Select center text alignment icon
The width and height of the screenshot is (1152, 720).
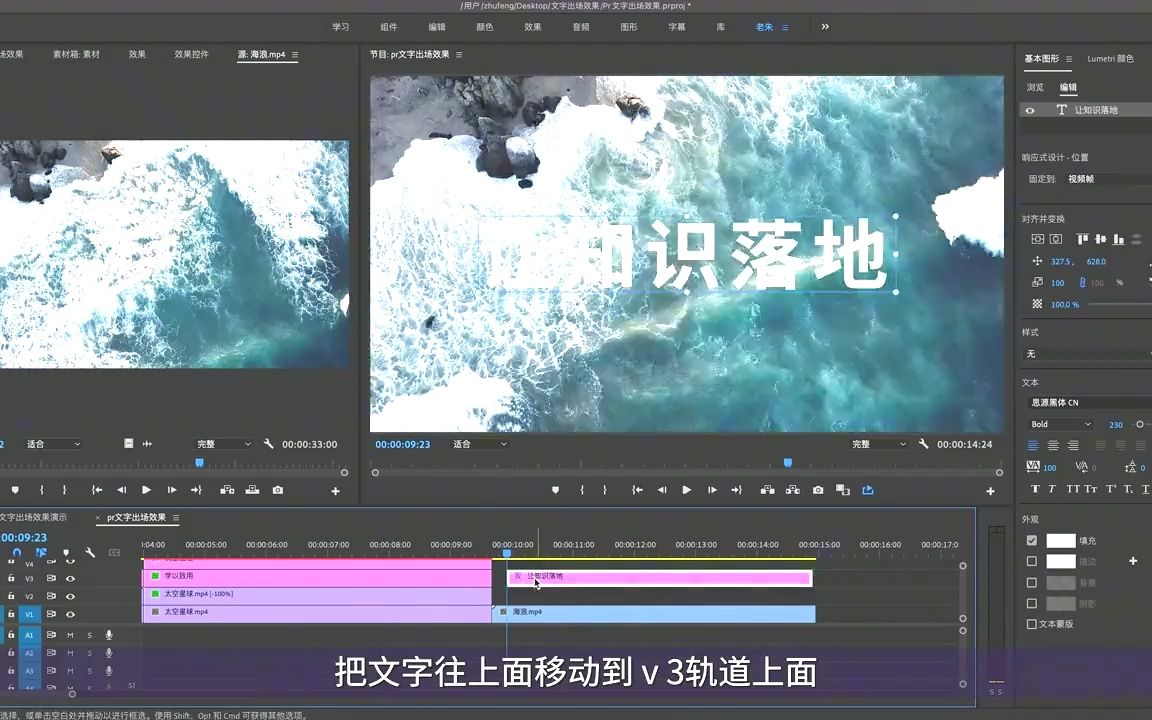[1052, 446]
